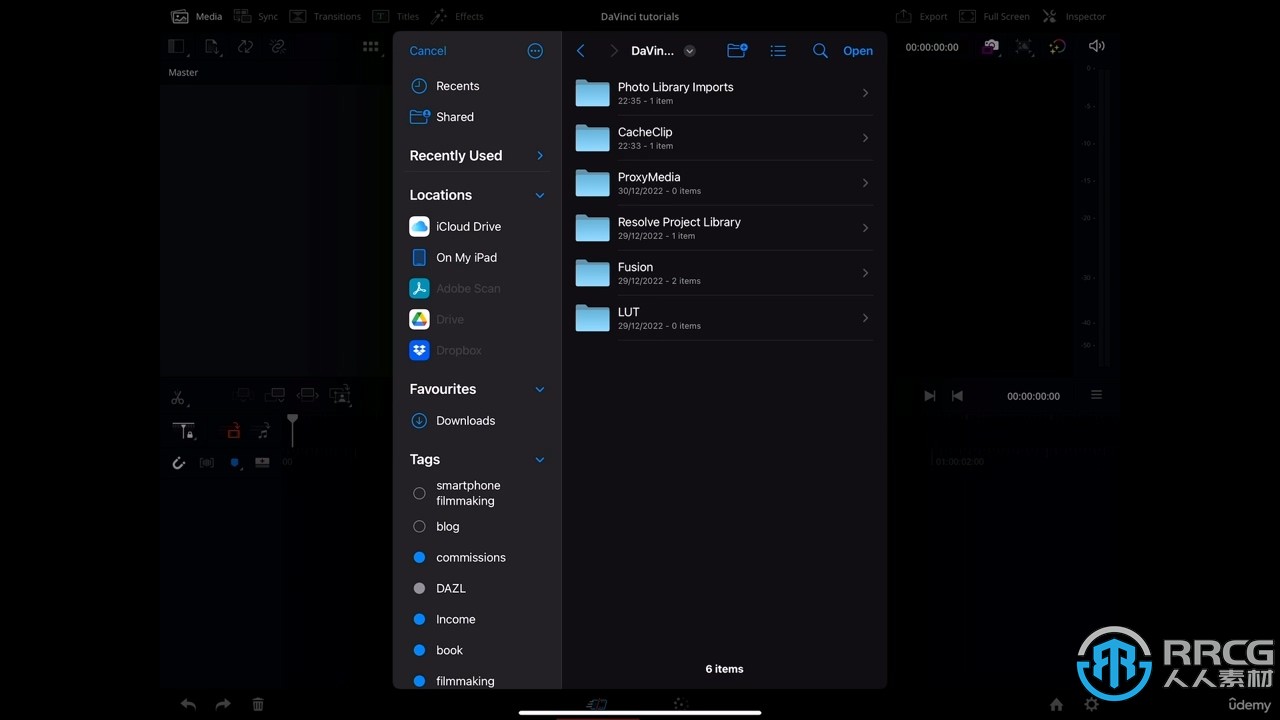Click the sync clips arrows icon
1280x720 pixels.
click(x=245, y=46)
